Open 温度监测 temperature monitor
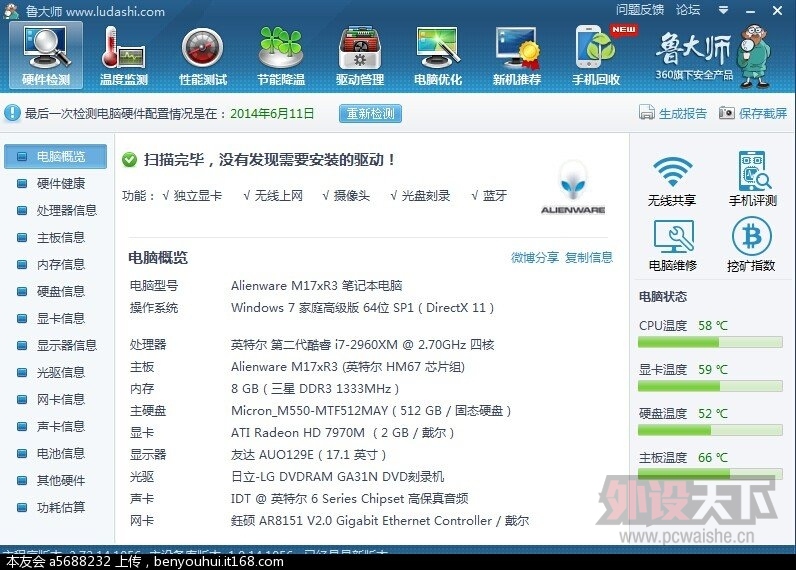This screenshot has height=570, width=796. point(124,56)
